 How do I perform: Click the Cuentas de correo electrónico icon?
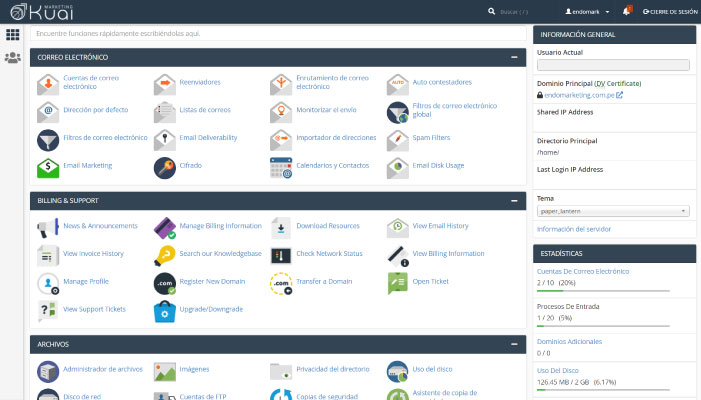click(48, 82)
